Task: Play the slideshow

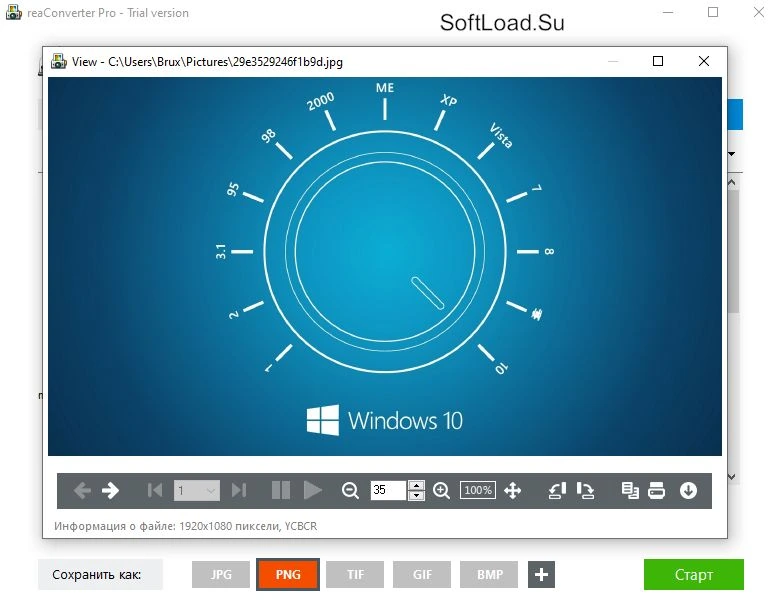Action: 312,491
